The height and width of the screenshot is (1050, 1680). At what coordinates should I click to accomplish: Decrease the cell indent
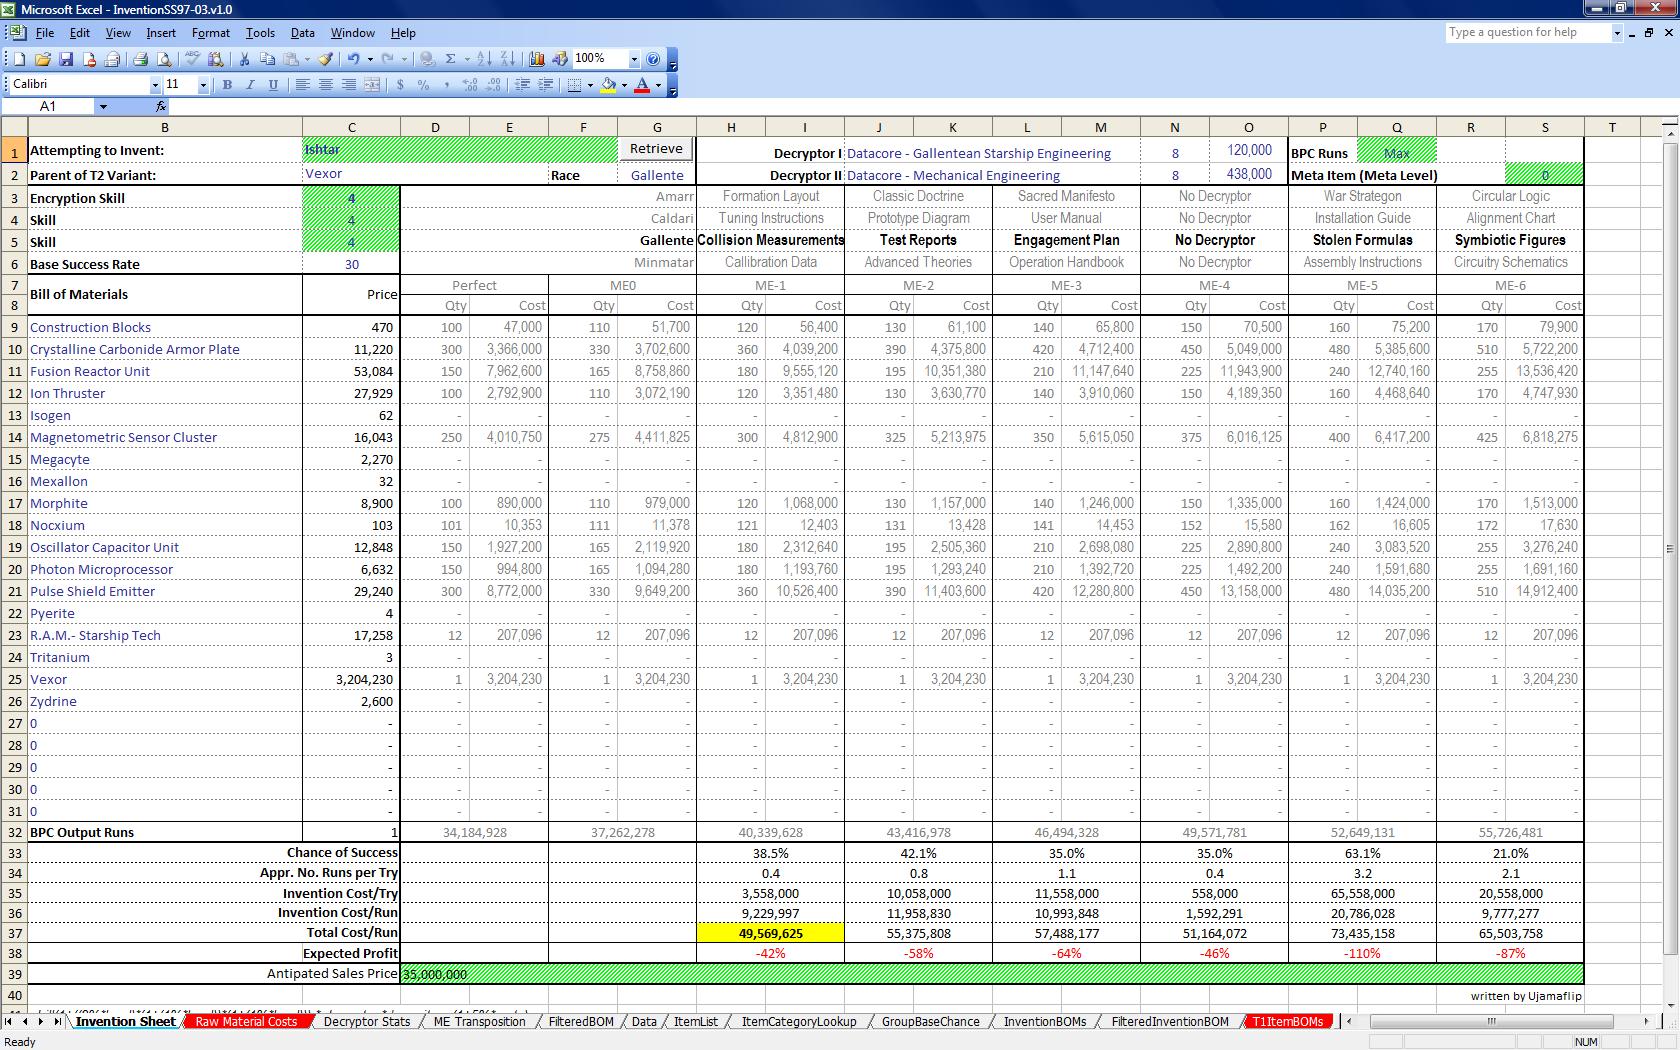522,85
